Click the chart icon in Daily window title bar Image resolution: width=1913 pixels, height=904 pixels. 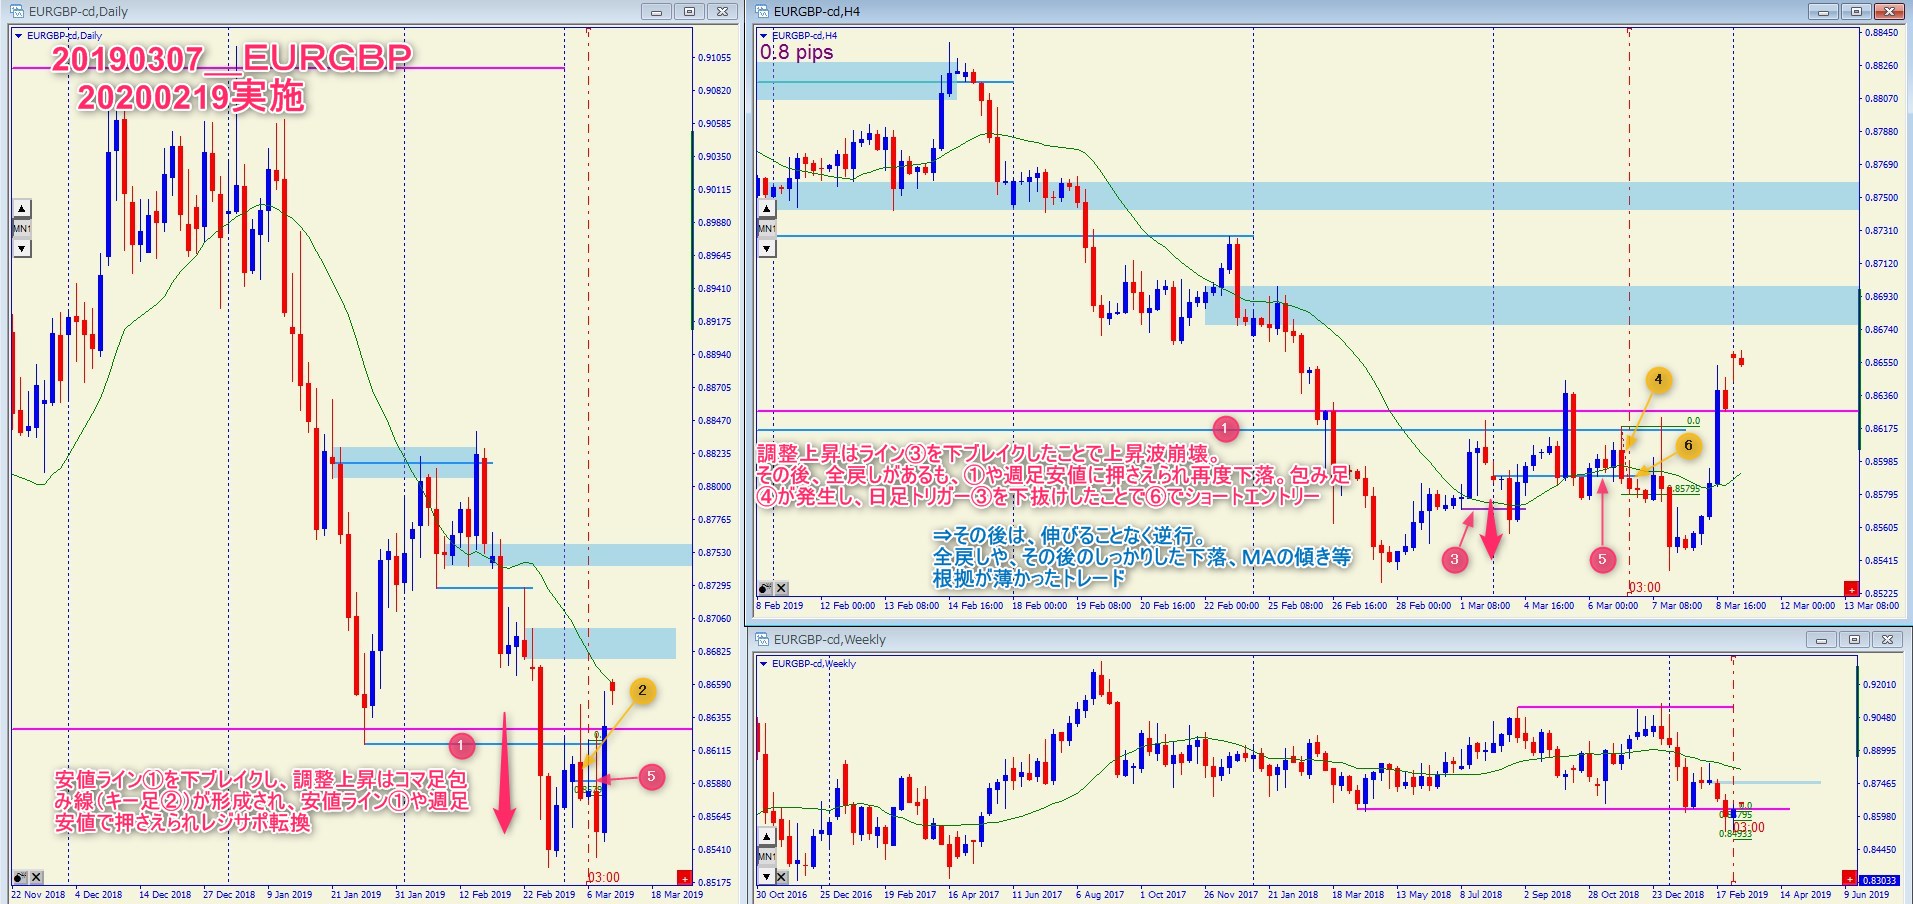[17, 11]
